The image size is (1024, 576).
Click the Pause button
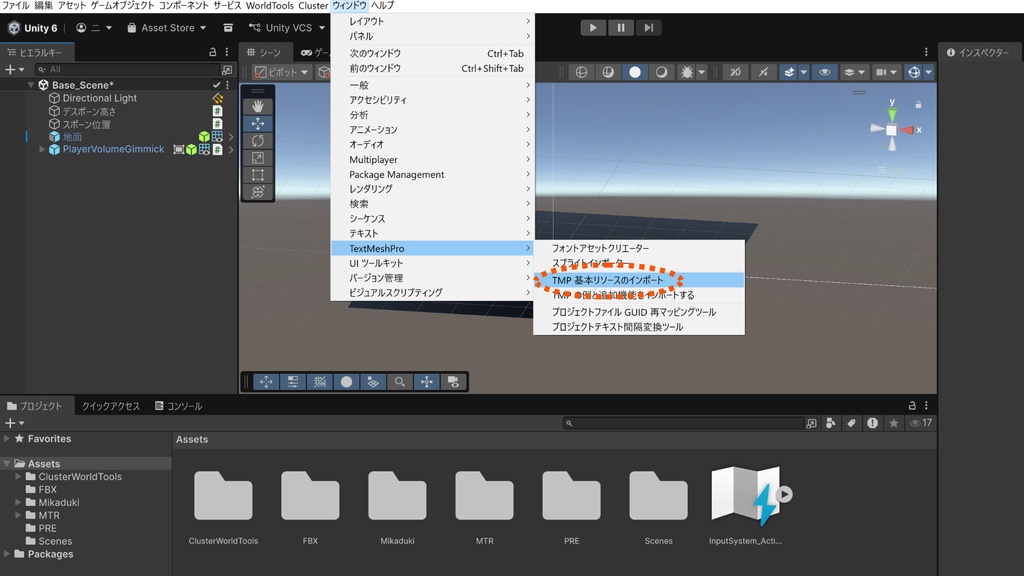tap(620, 27)
